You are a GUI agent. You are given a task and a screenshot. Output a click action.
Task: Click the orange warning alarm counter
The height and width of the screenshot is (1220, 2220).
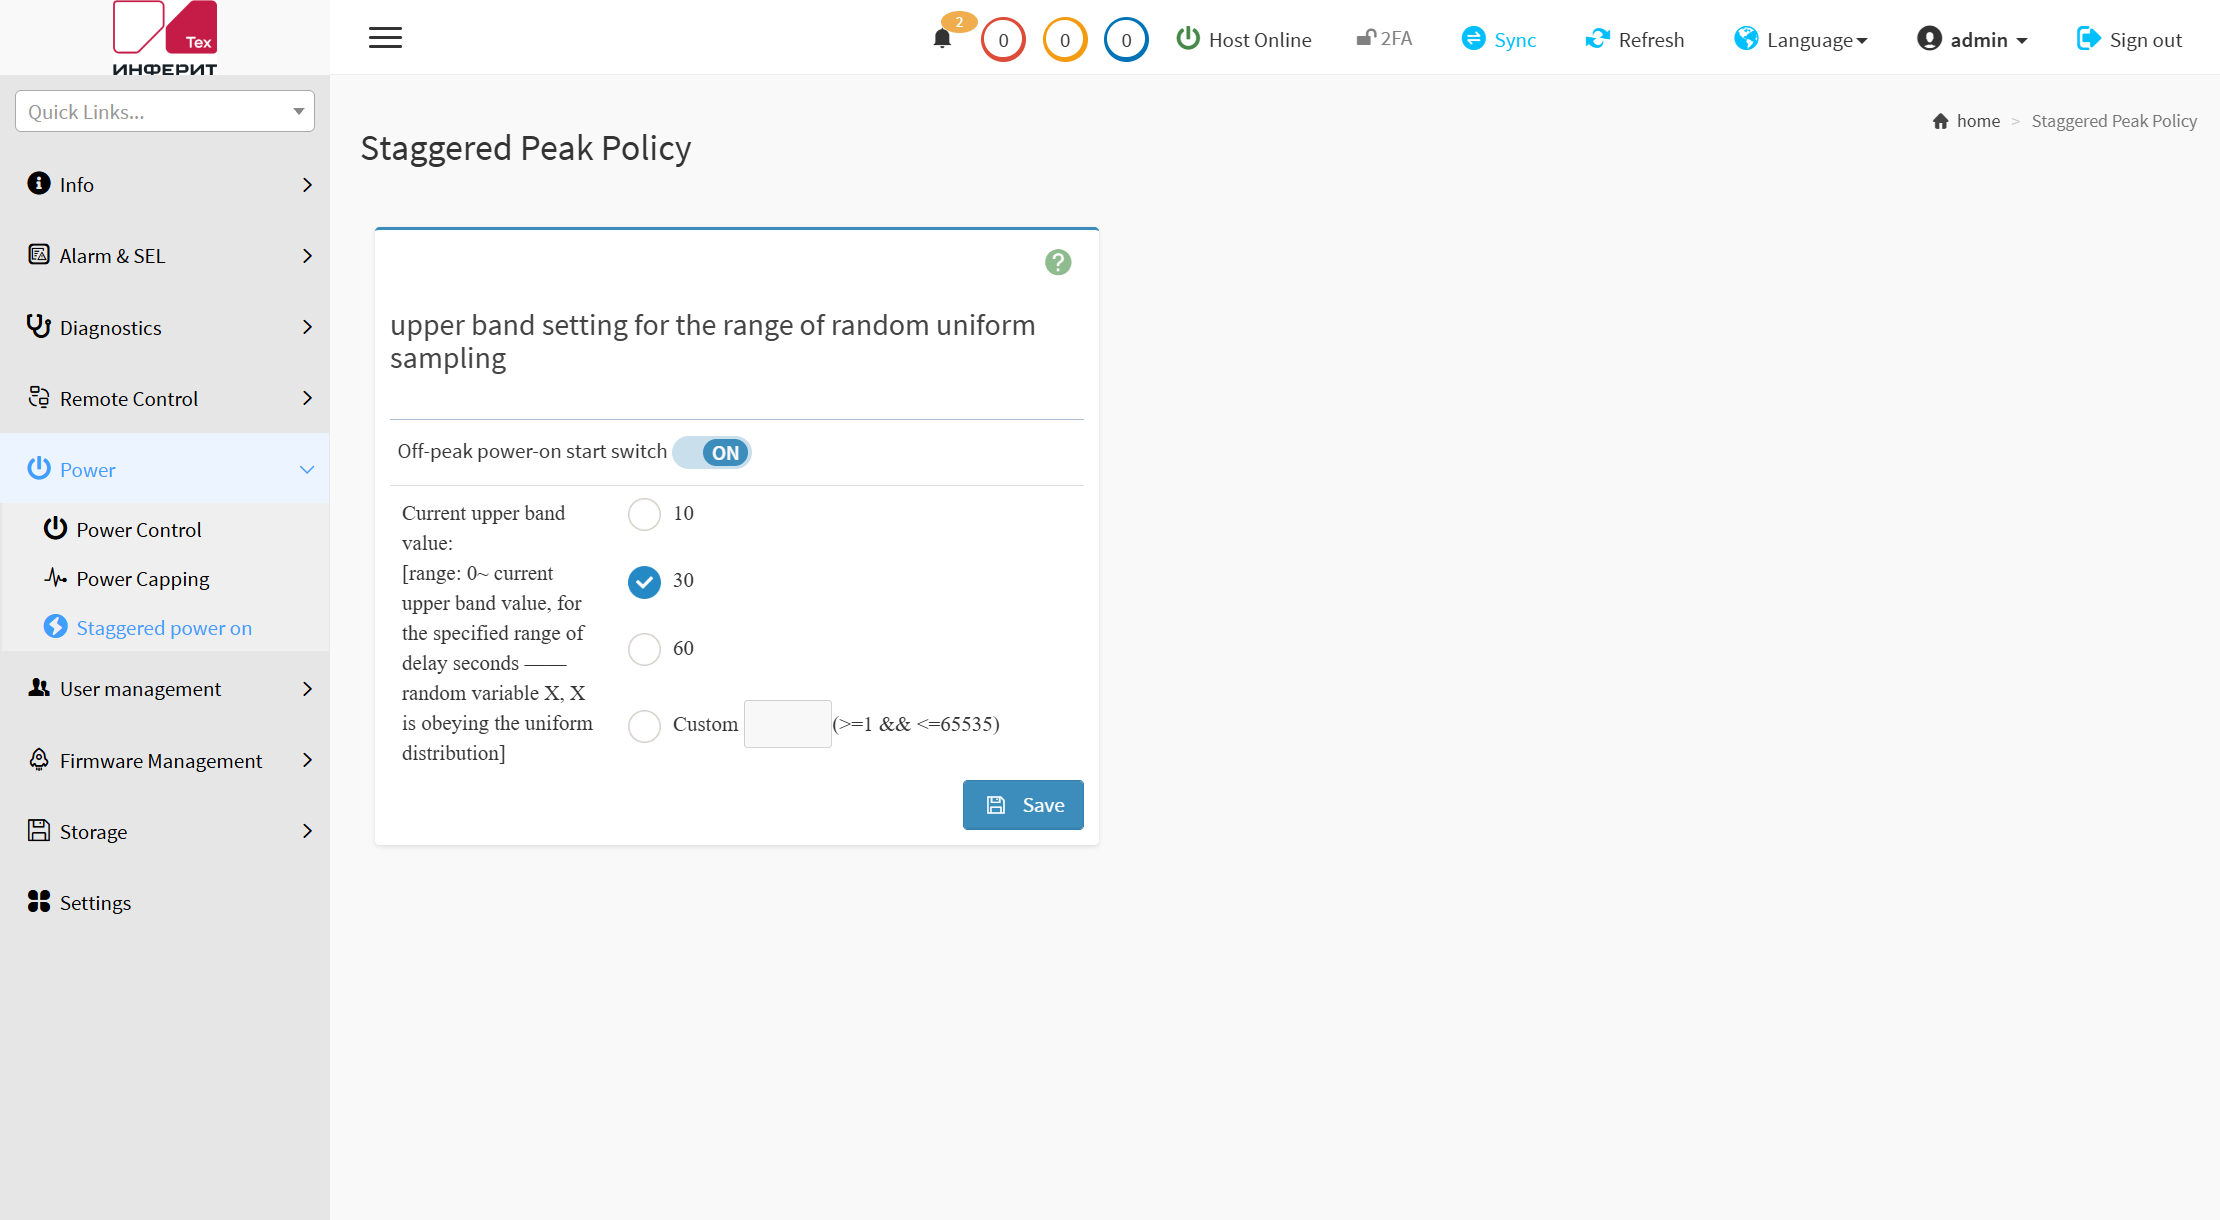pyautogui.click(x=1065, y=40)
